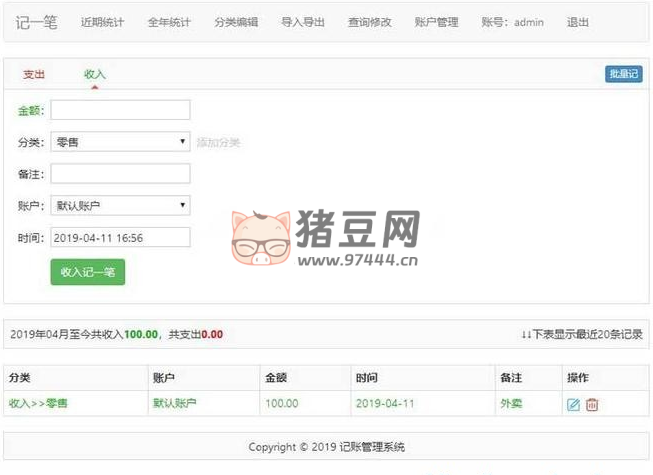Viewport: 653px width, 475px height.
Task: Open 近期统计 in the navigation bar
Action: pos(102,22)
